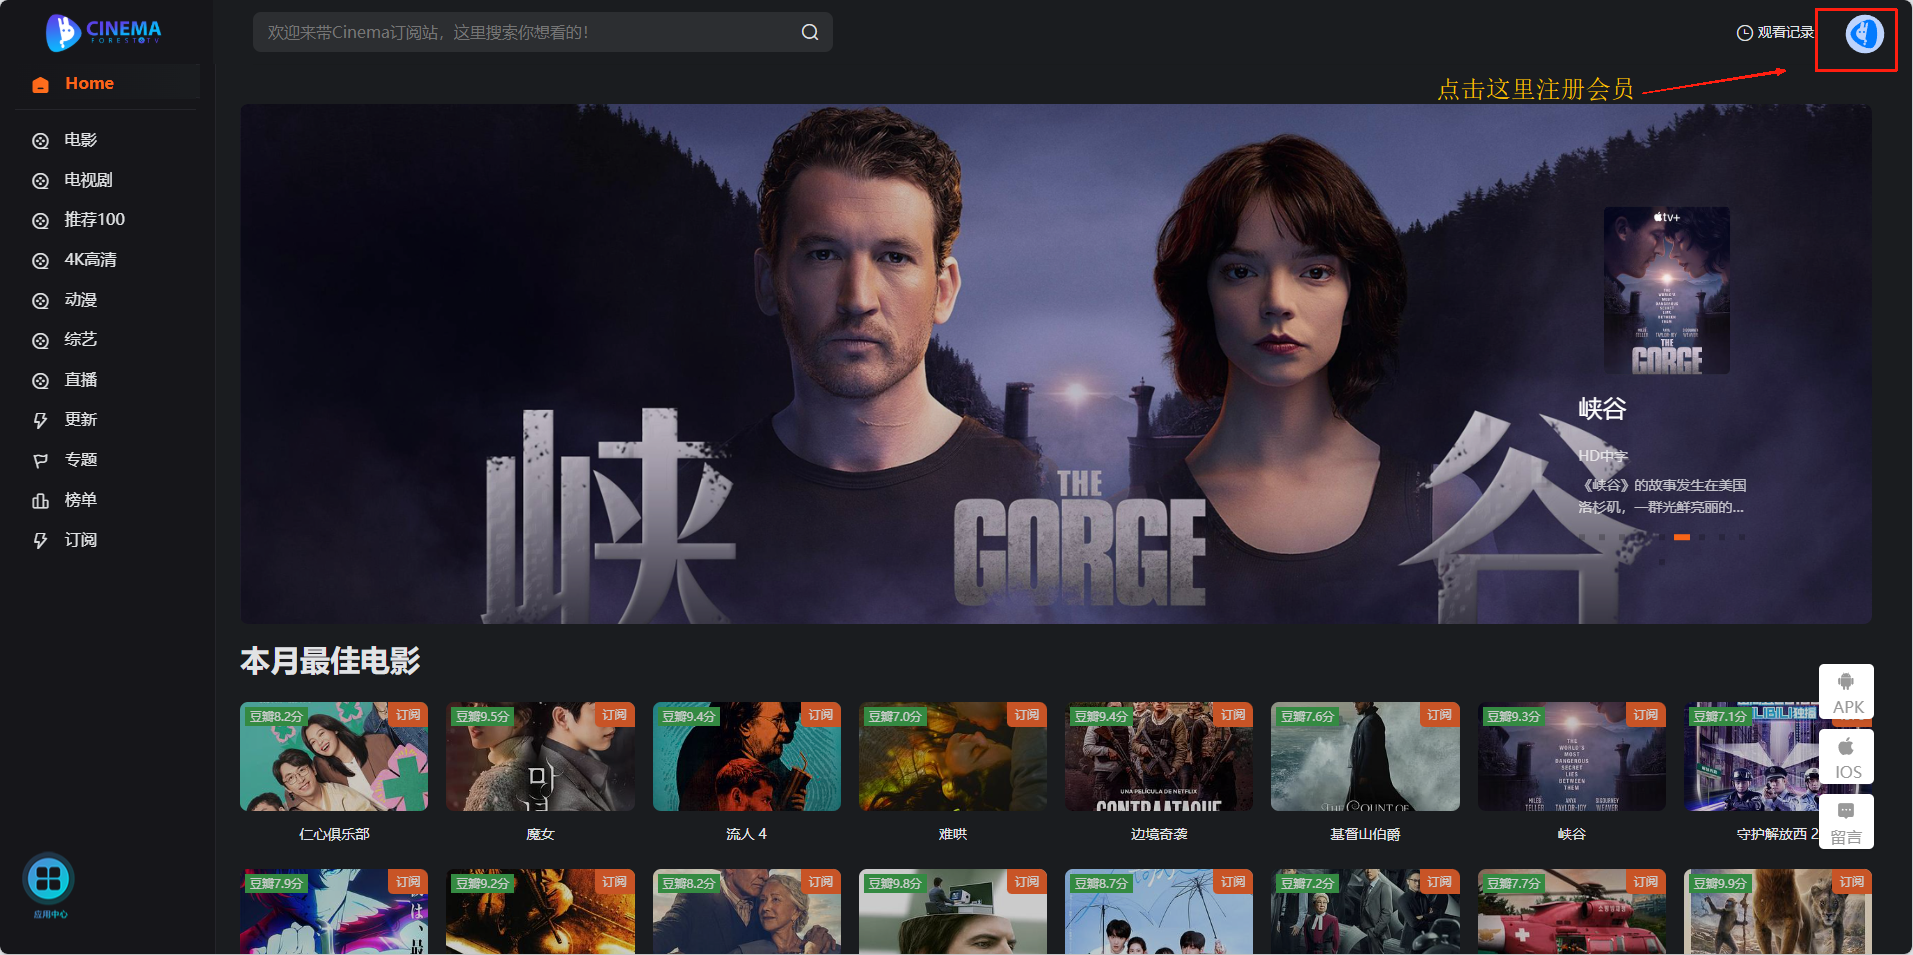Click the reel icon beside 电视剧
The width and height of the screenshot is (1913, 955).
point(40,181)
